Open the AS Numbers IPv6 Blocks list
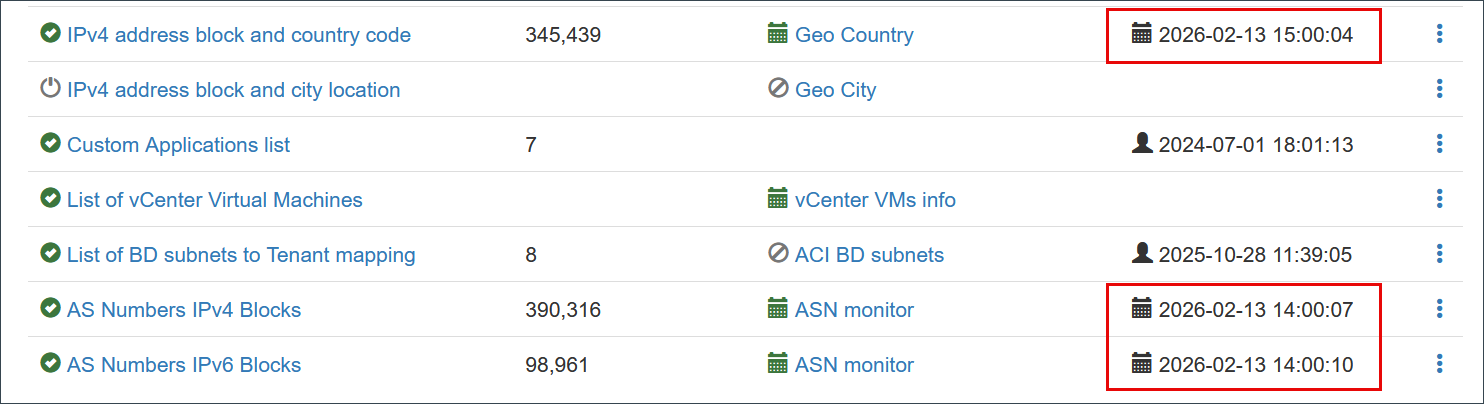1484x404 pixels. pyautogui.click(x=184, y=365)
